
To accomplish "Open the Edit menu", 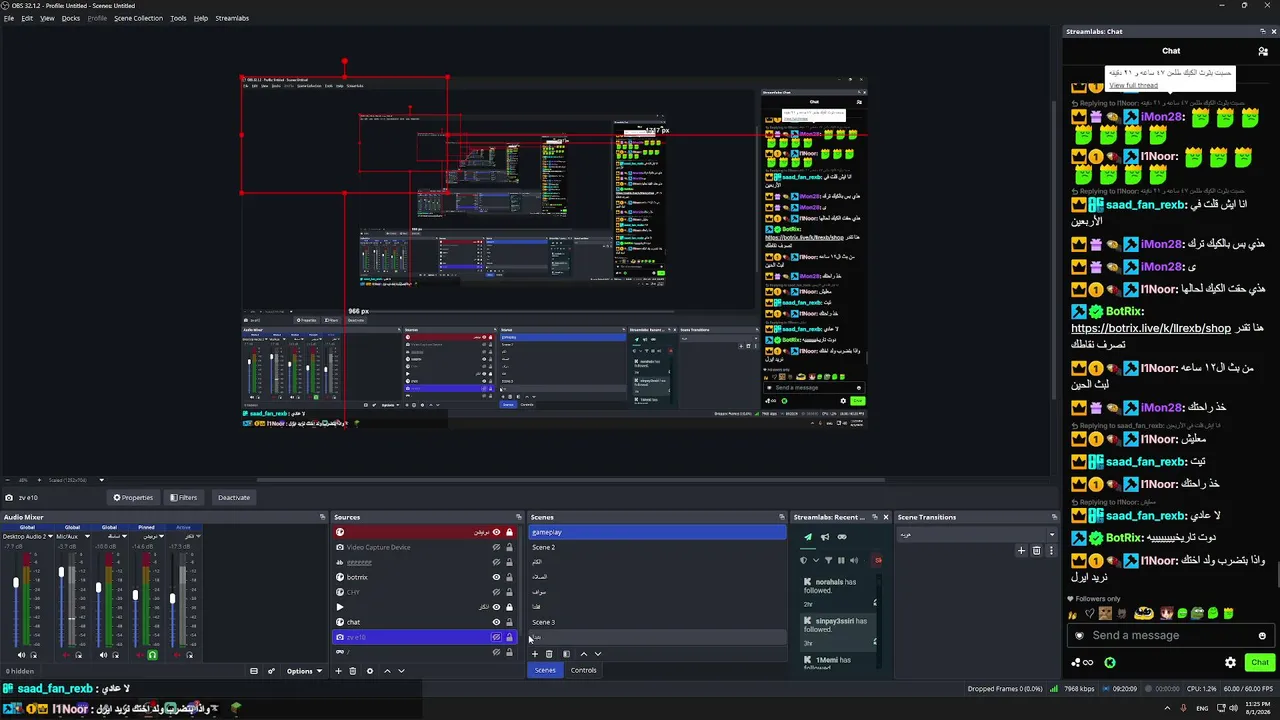I will click(x=27, y=18).
